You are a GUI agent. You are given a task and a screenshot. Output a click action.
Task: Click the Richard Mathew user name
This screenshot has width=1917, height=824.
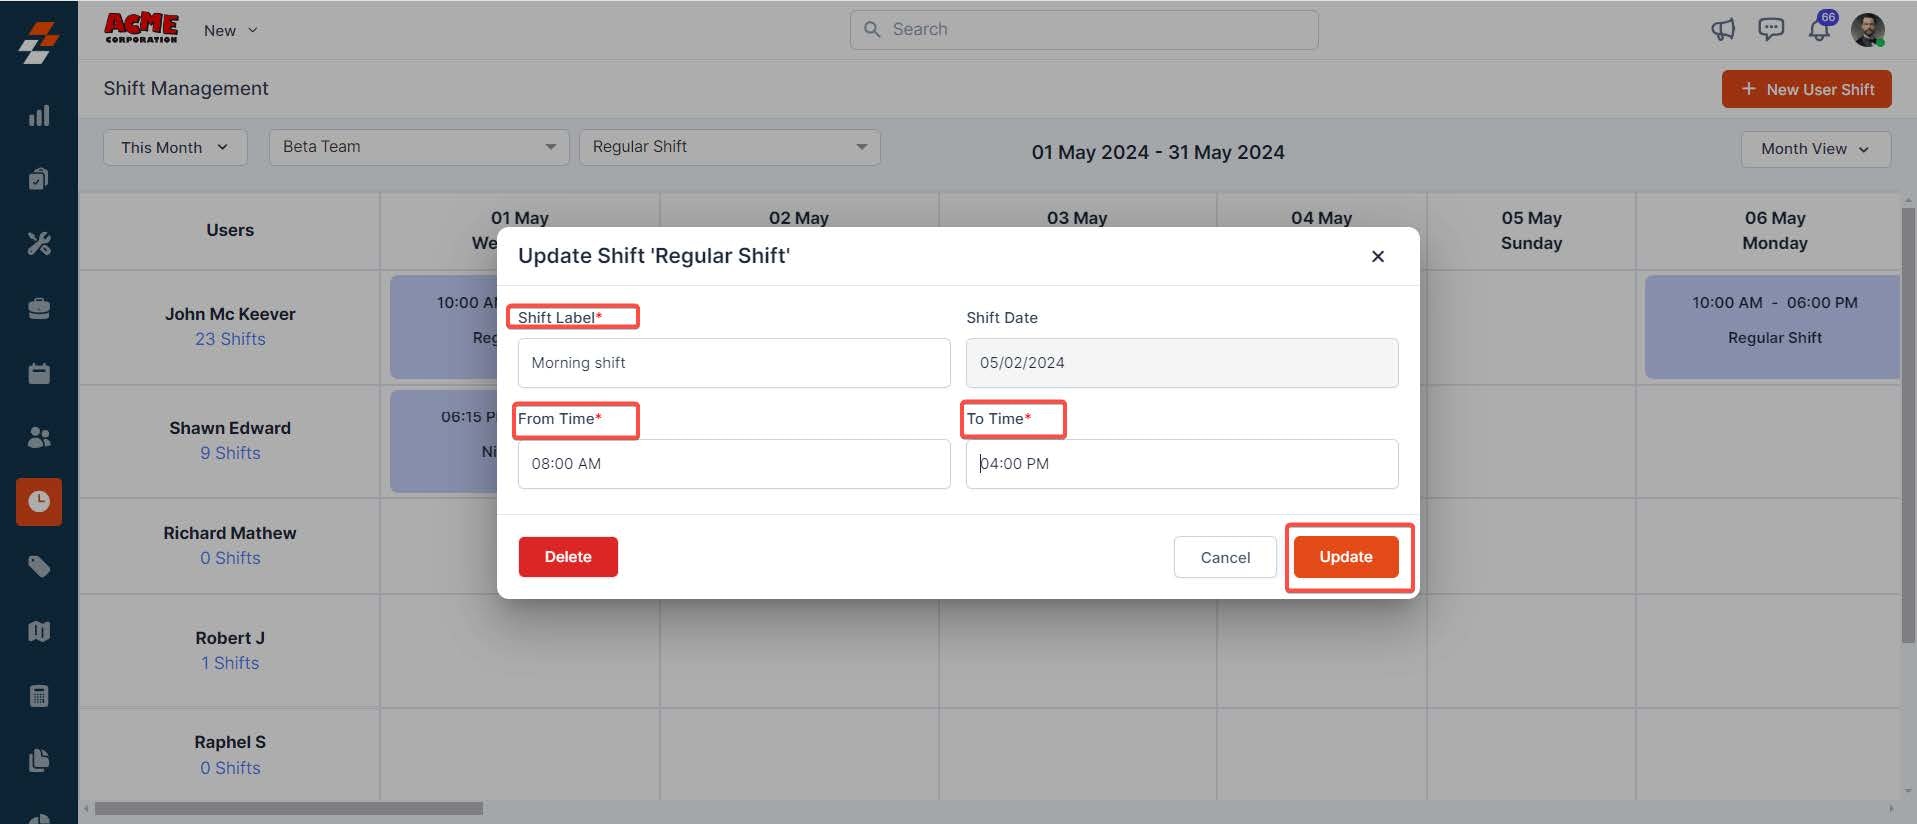coord(230,533)
